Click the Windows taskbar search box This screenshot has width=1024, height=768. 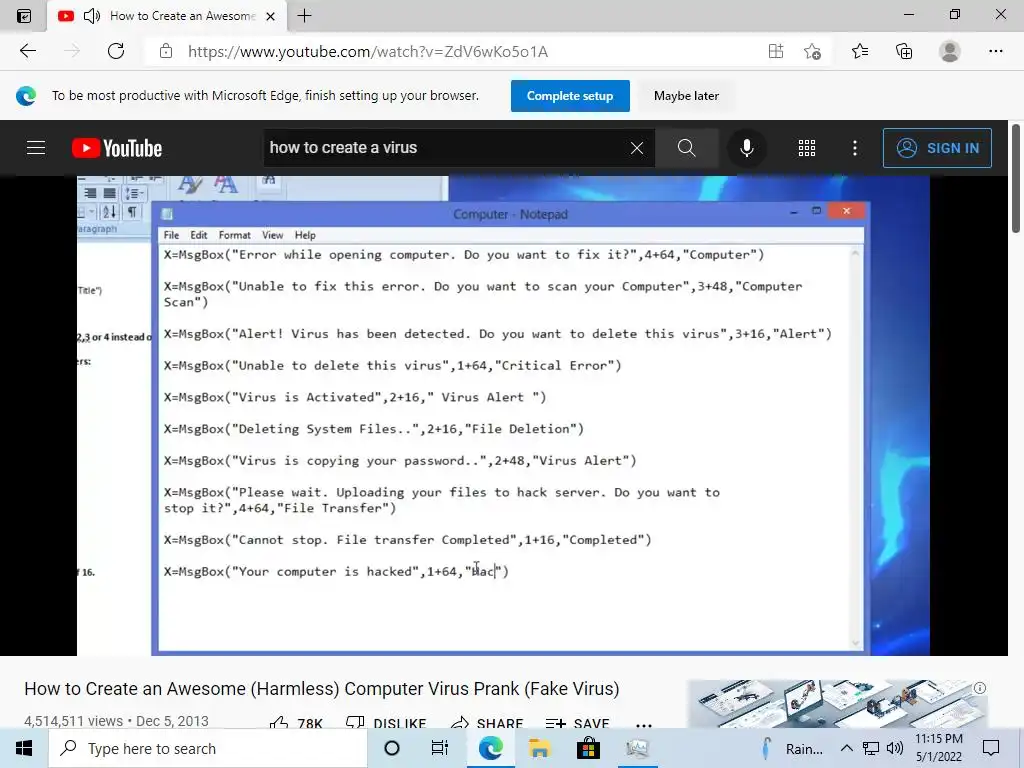pyautogui.click(x=208, y=748)
